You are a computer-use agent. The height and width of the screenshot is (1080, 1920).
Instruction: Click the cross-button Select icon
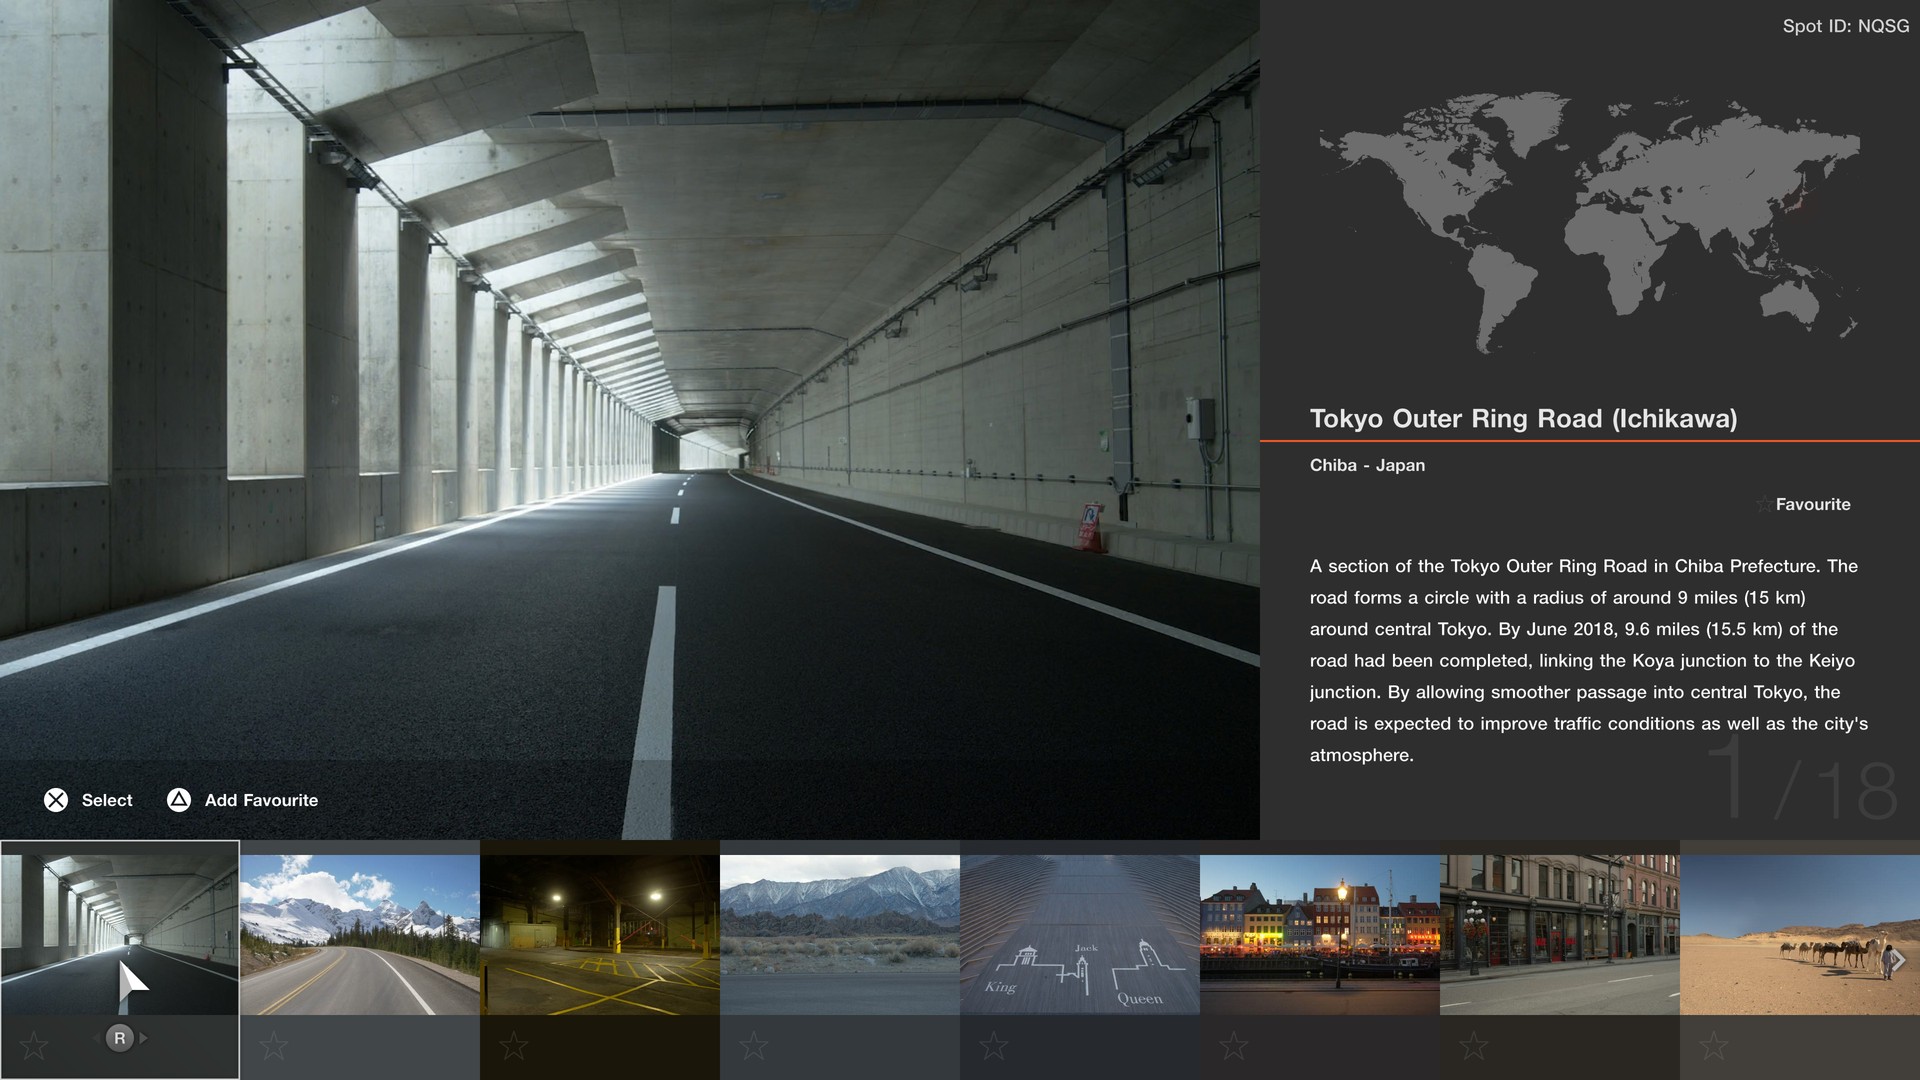coord(57,800)
